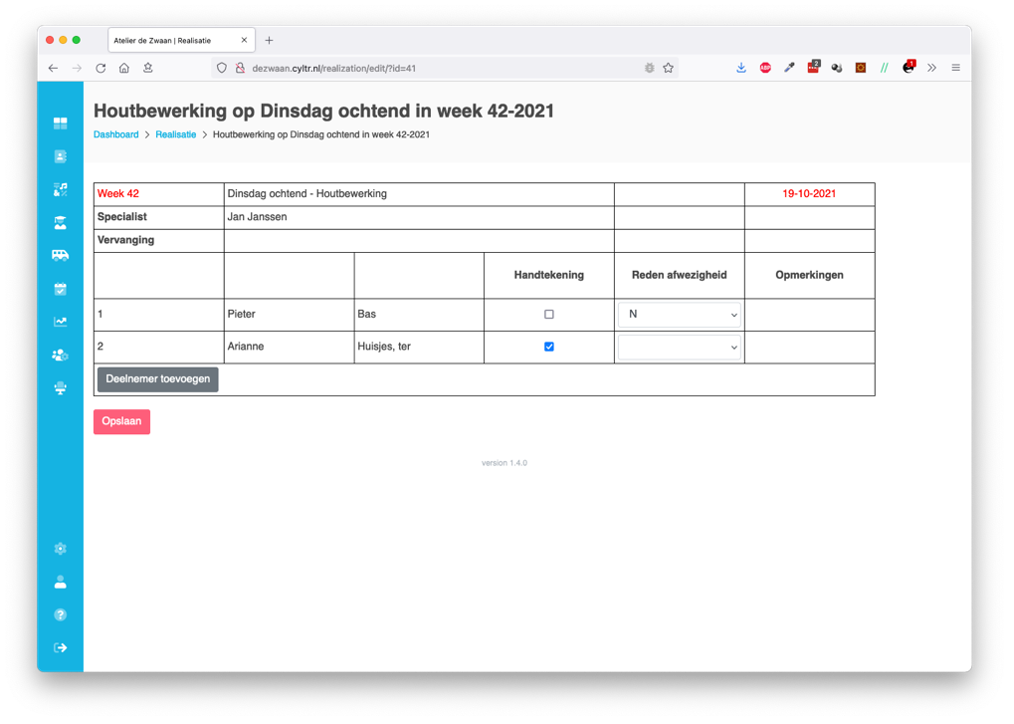Open the line chart reports icon

(x=60, y=322)
